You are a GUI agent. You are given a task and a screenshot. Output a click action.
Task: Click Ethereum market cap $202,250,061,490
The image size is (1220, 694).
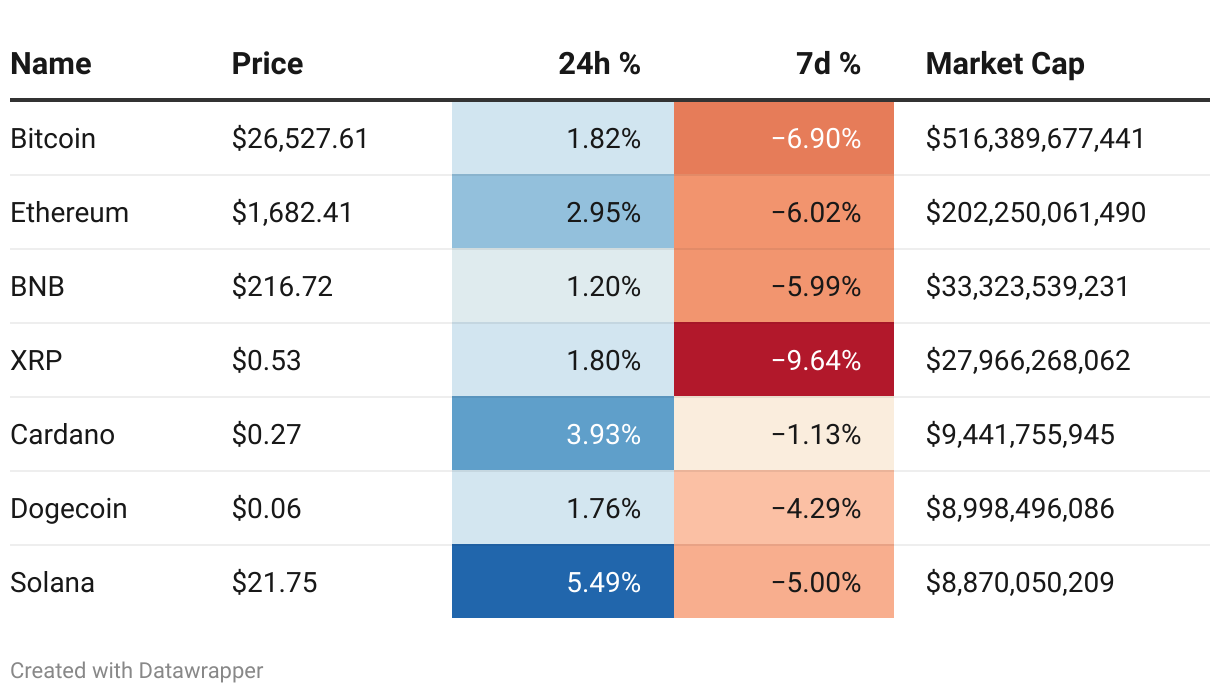pyautogui.click(x=1036, y=212)
